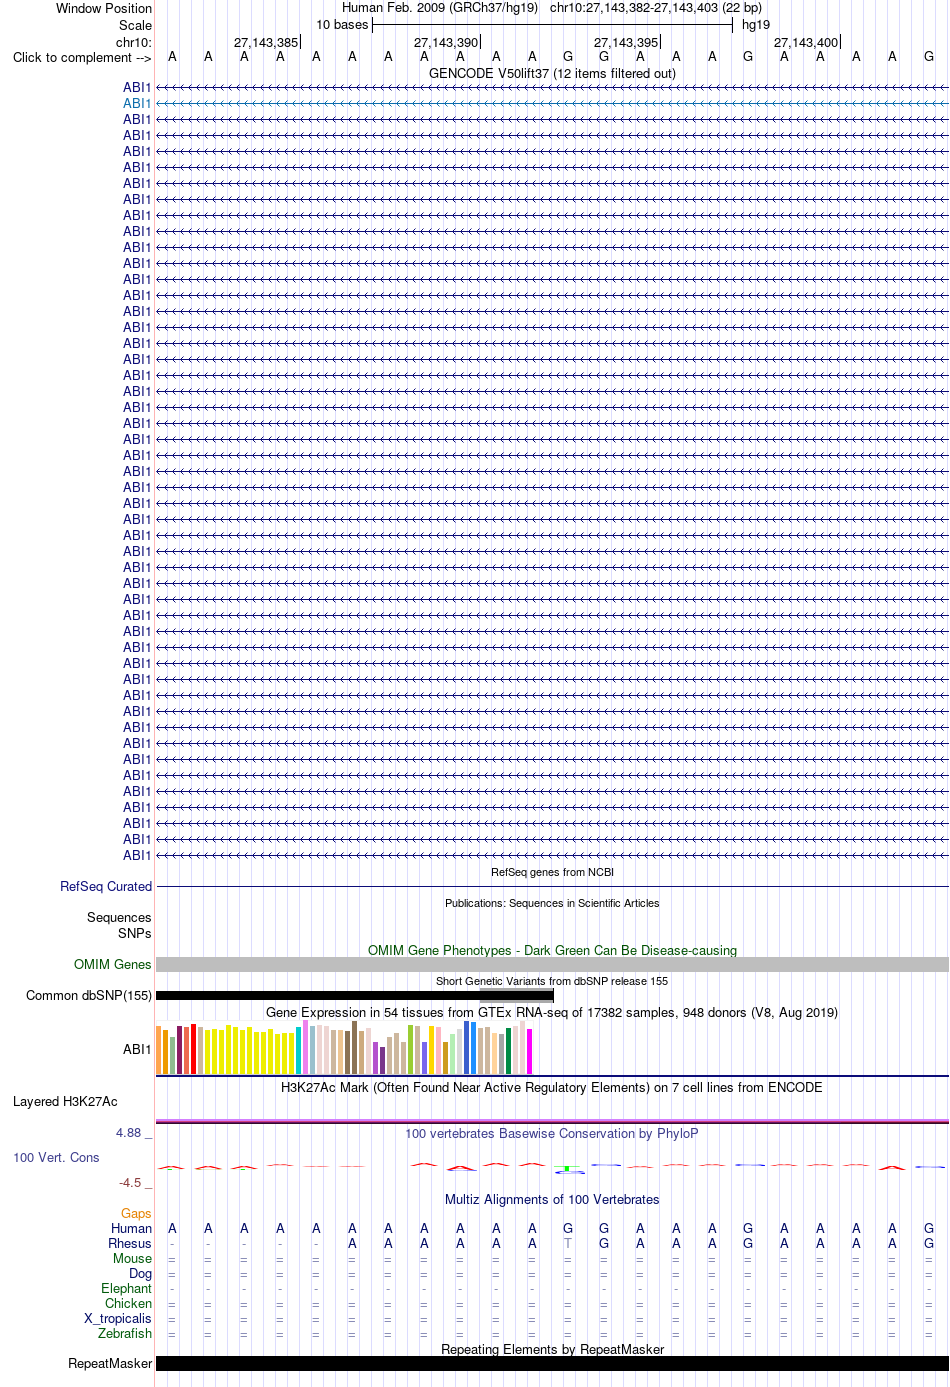Select the Rhesus alignment row label
The image size is (950, 1387).
tap(130, 1244)
